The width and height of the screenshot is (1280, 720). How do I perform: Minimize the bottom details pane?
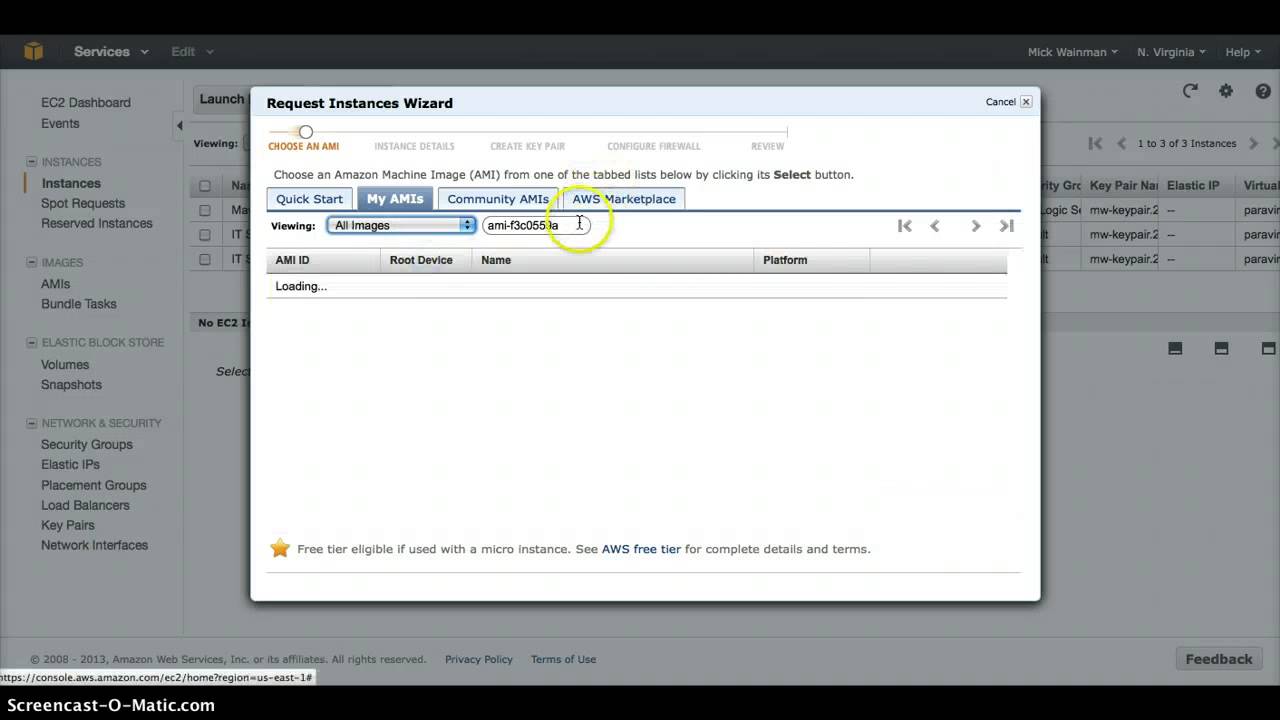click(1175, 348)
